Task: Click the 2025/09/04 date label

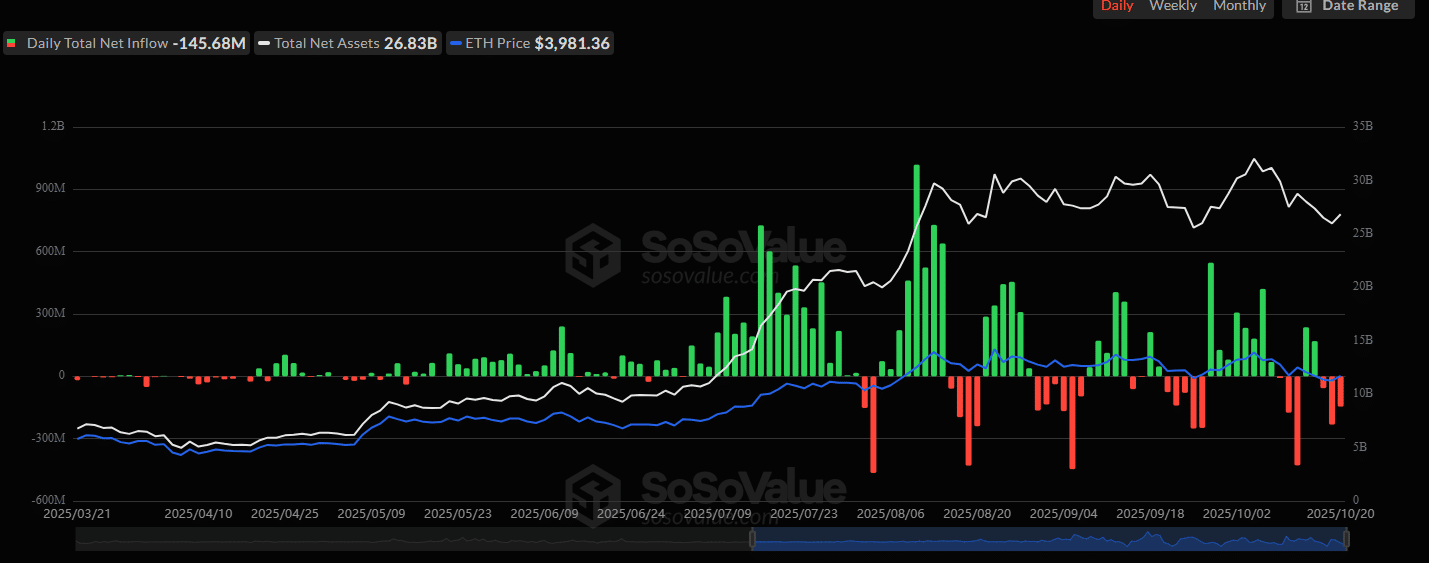Action: coord(1063,514)
